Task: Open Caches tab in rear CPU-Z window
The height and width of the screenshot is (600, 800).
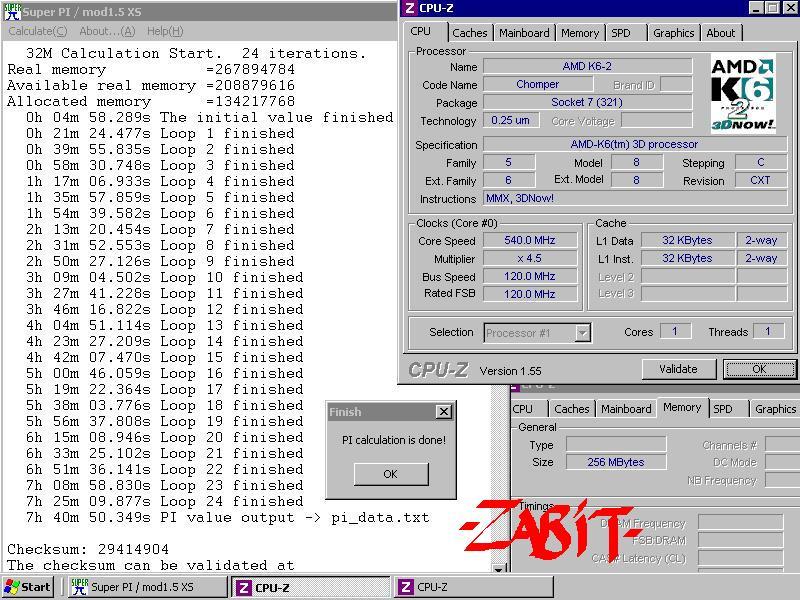Action: pos(571,409)
